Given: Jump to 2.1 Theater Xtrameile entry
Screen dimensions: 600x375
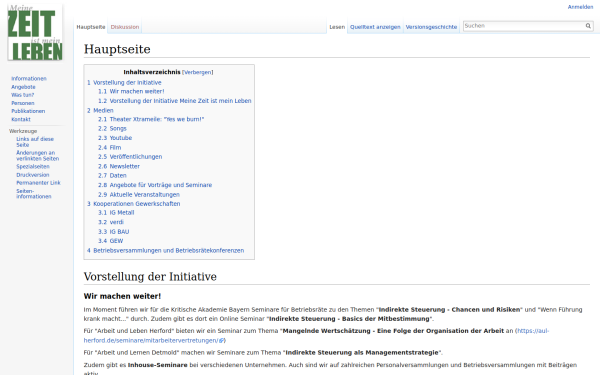Looking at the screenshot, I should (151, 119).
